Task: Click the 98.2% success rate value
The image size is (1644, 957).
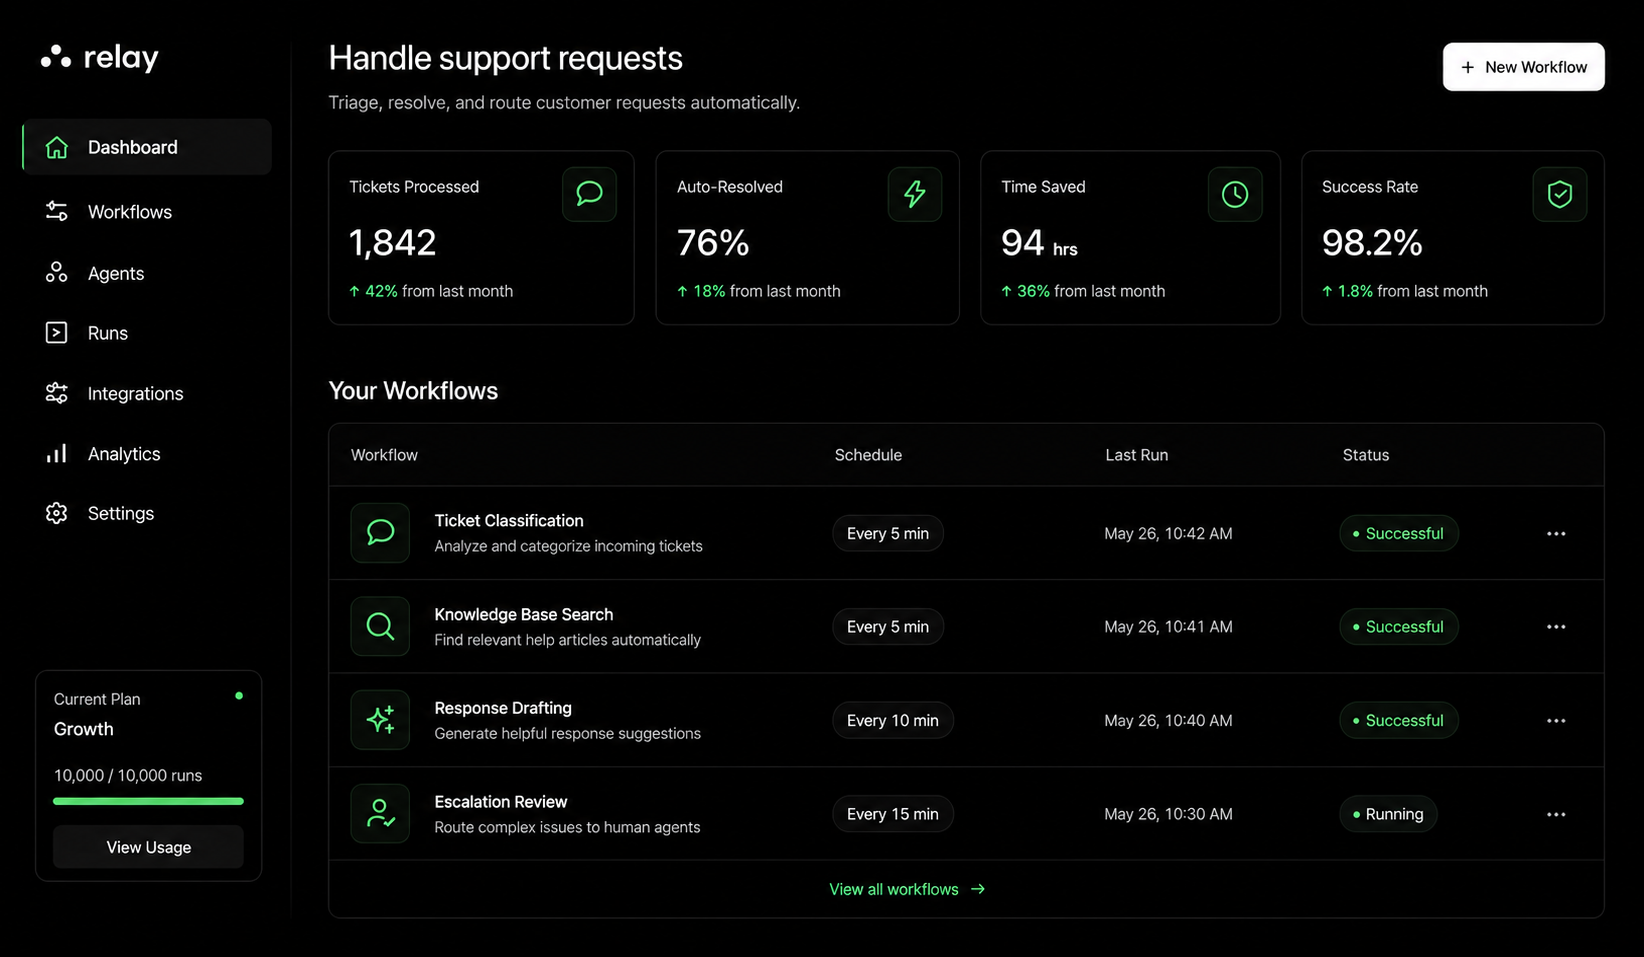Action: click(x=1372, y=242)
